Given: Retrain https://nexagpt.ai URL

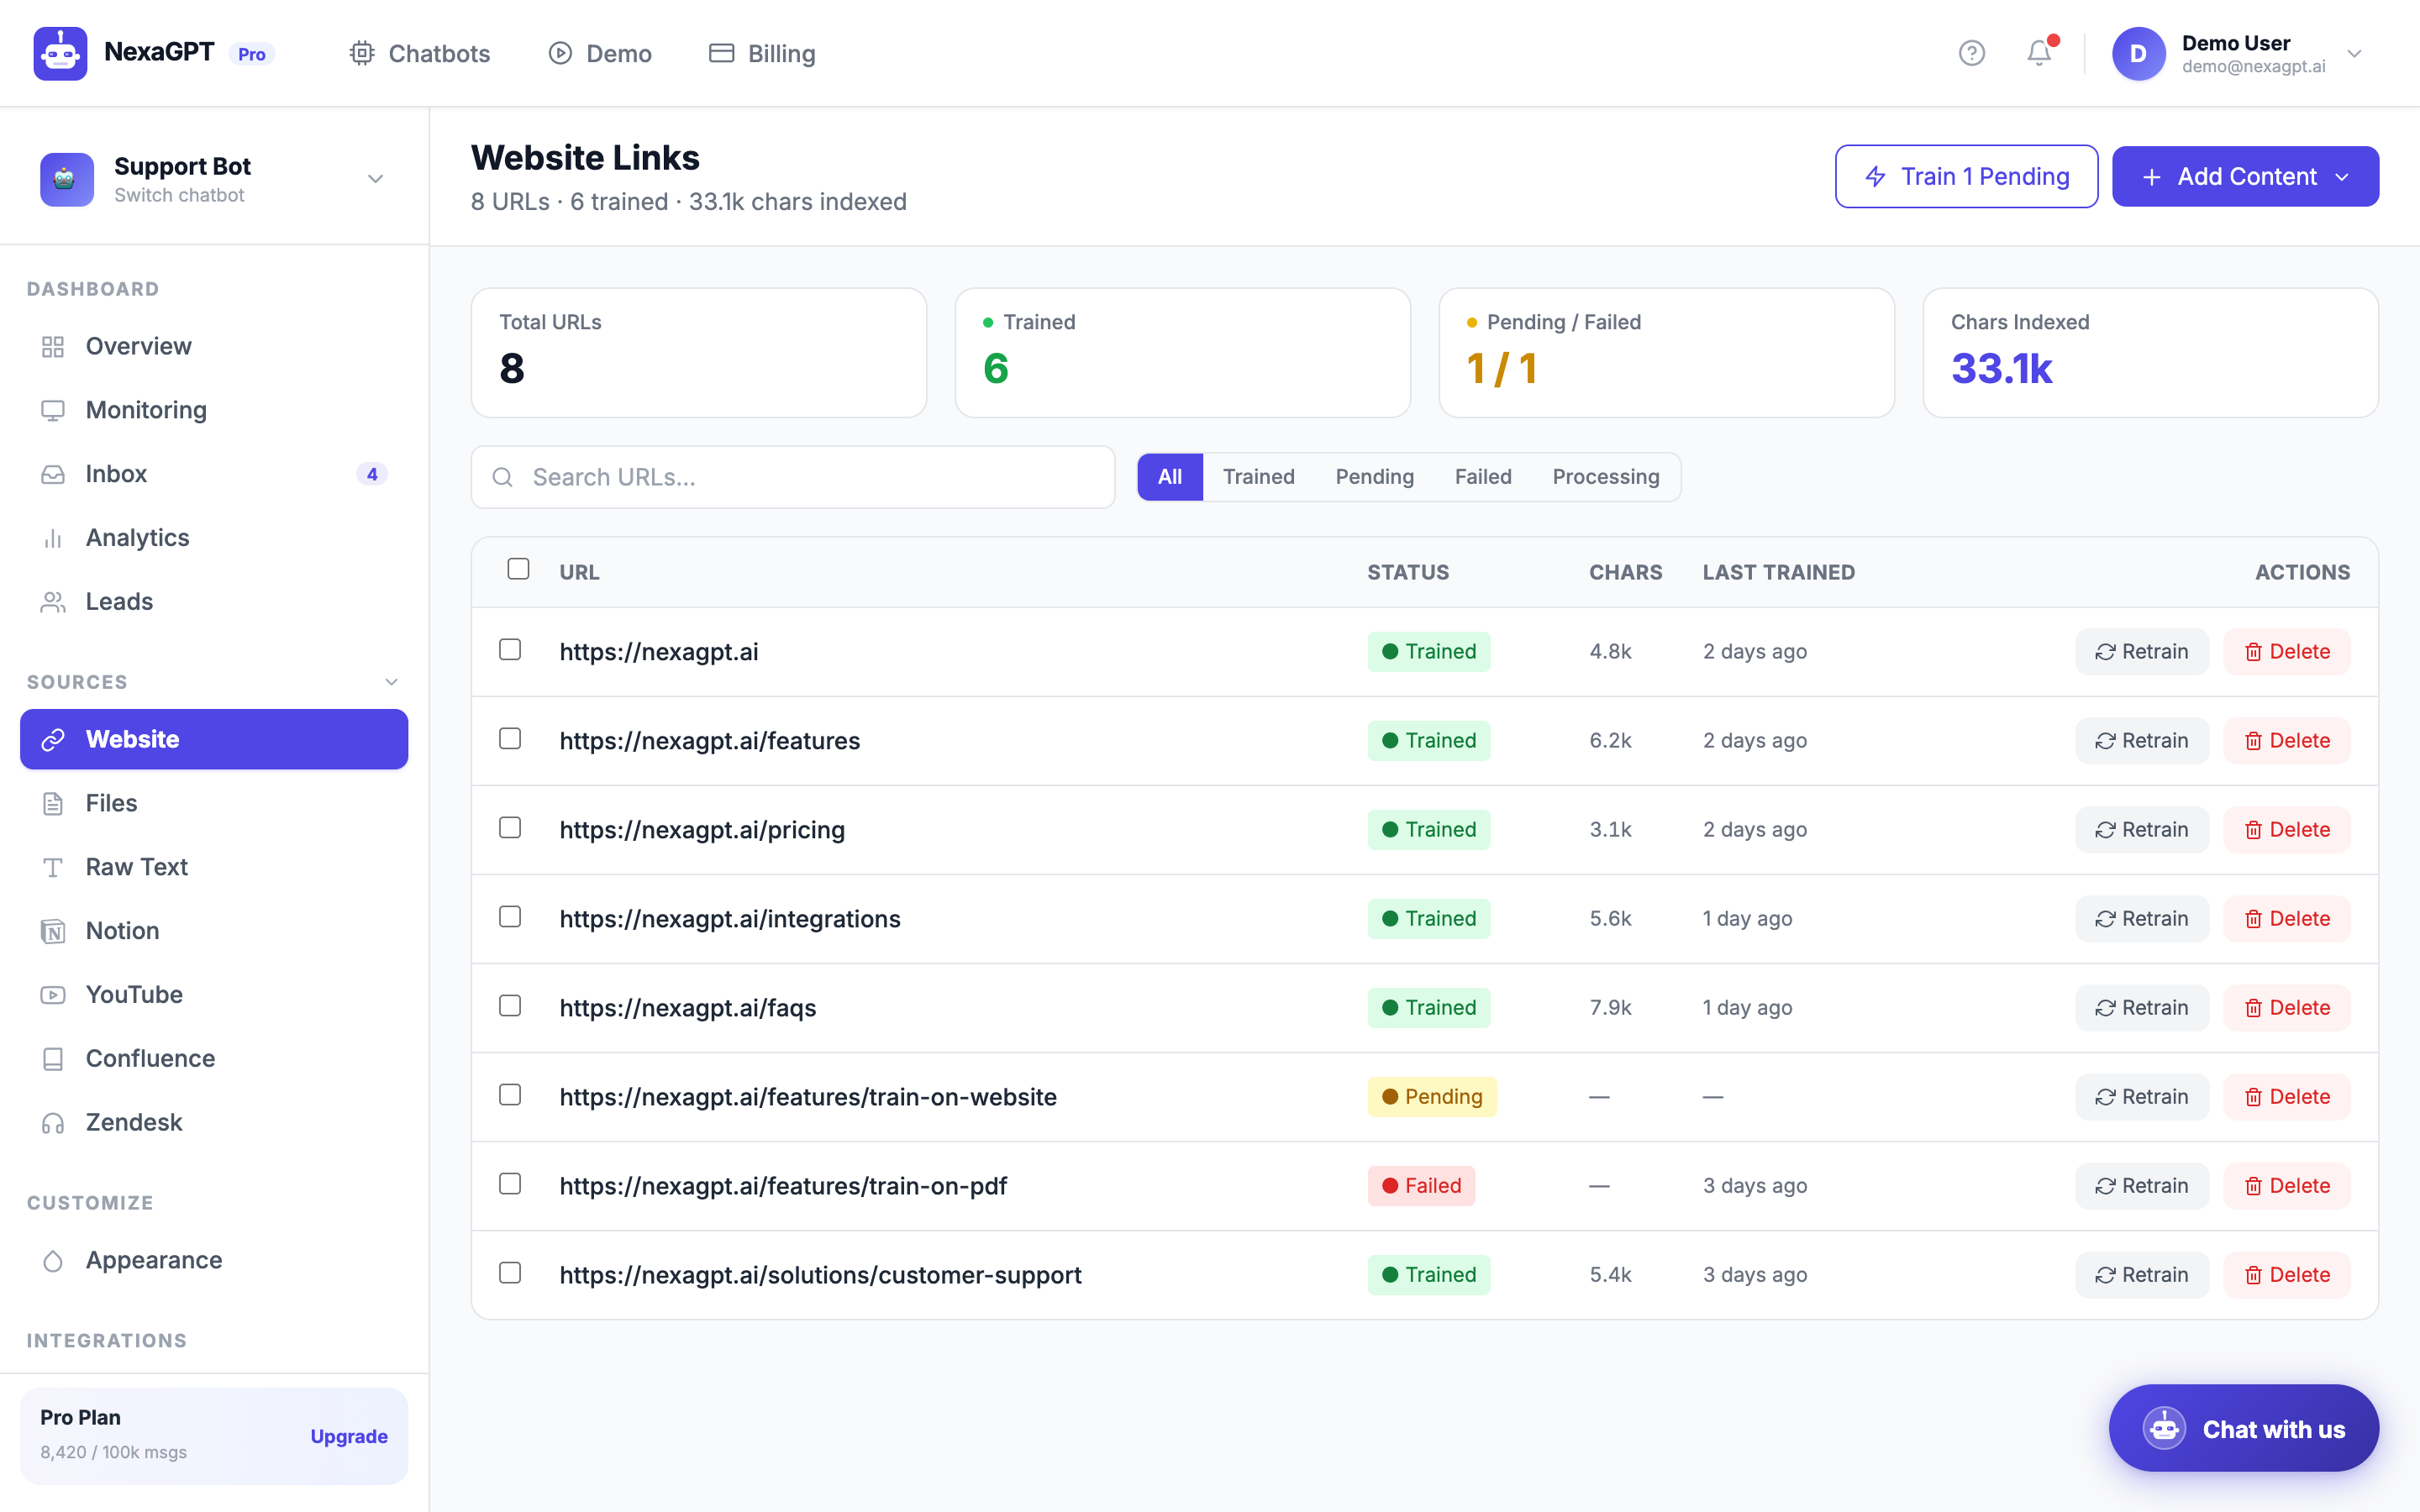Looking at the screenshot, I should (x=2142, y=652).
